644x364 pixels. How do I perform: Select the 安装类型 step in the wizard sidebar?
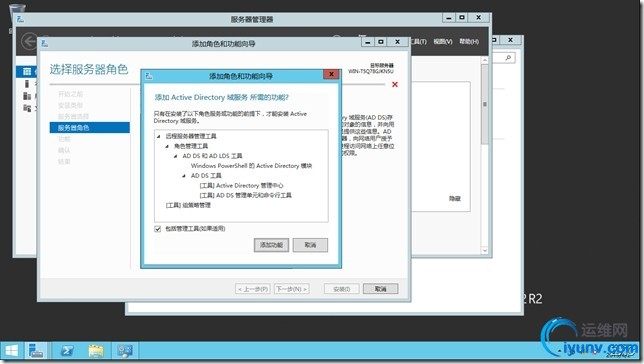[x=70, y=105]
